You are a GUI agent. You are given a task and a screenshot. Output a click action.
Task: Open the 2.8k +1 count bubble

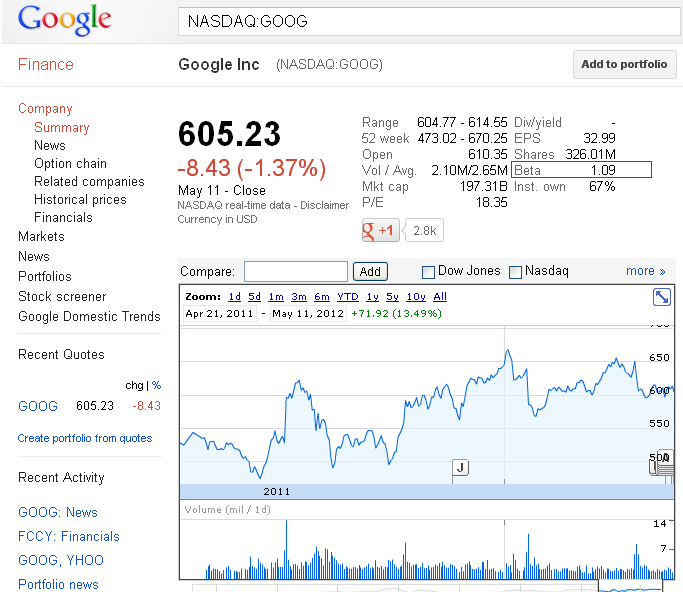tap(425, 230)
